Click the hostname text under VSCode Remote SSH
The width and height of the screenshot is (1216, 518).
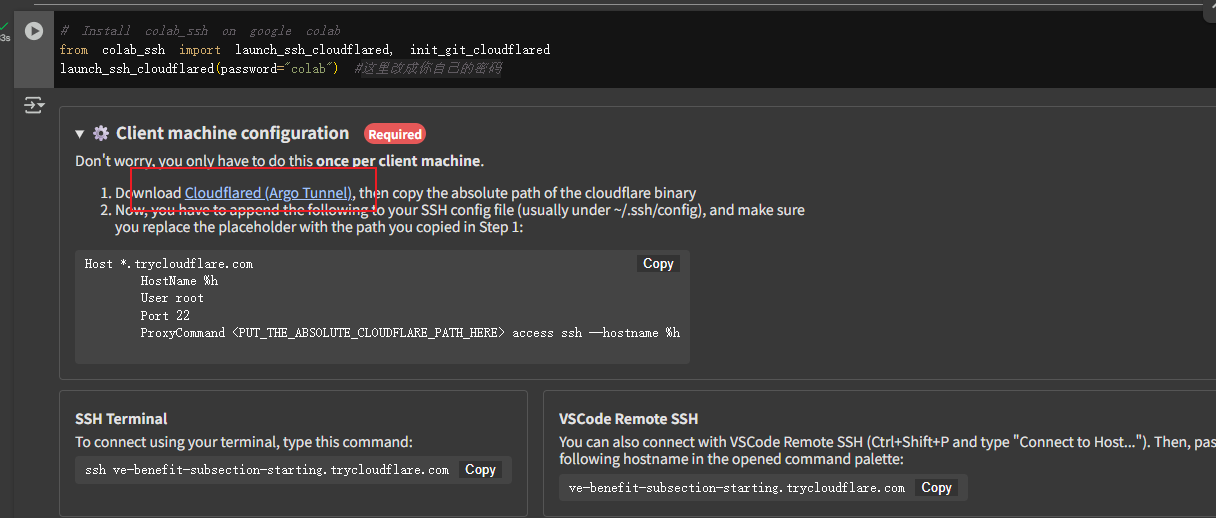(736, 488)
